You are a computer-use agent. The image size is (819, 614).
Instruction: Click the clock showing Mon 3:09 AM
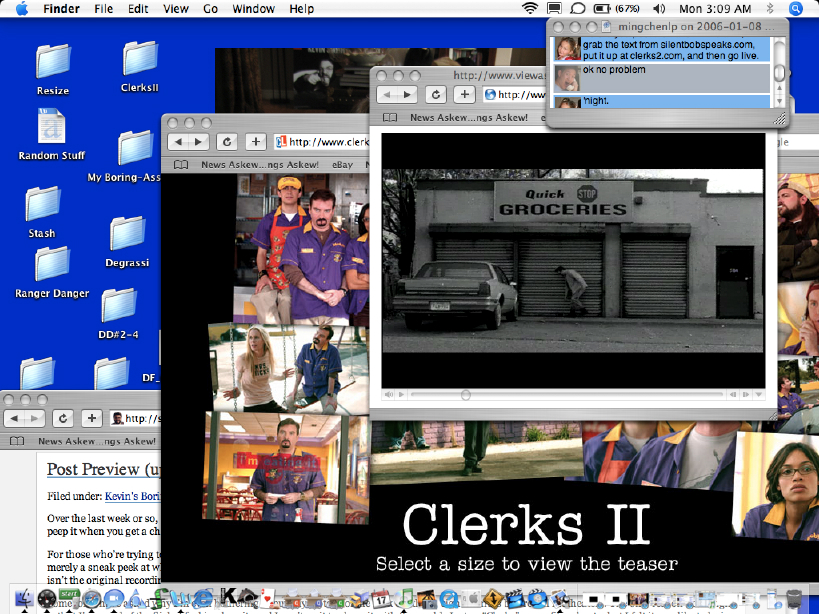click(715, 9)
